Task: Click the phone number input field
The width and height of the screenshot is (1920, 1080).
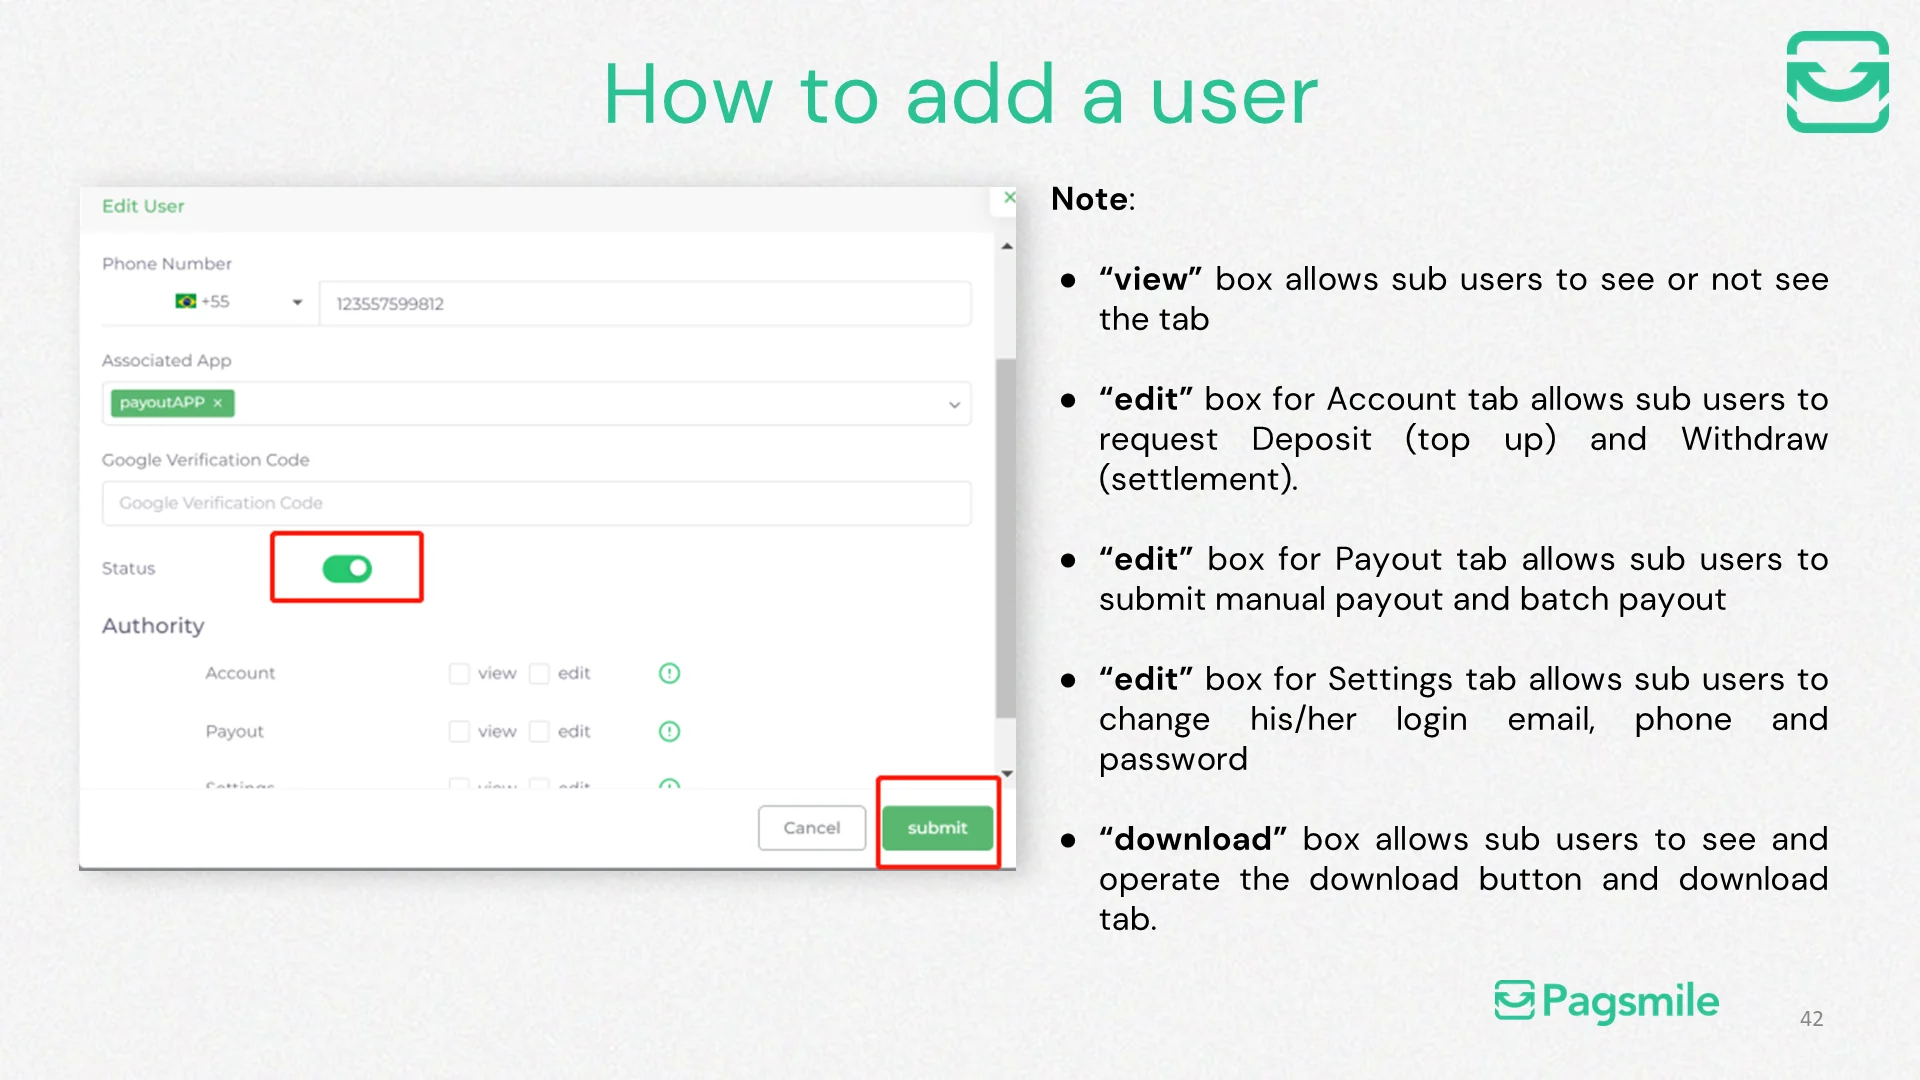Action: click(645, 303)
